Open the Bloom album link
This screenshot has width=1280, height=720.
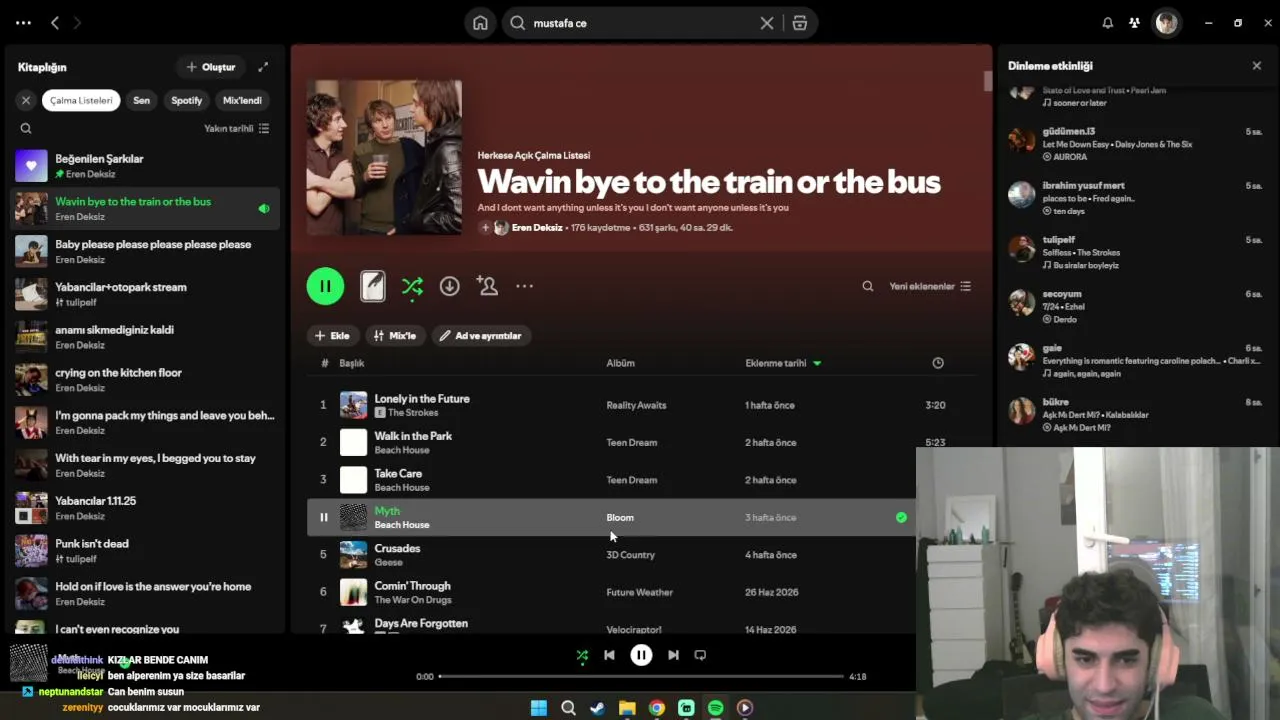(x=620, y=517)
